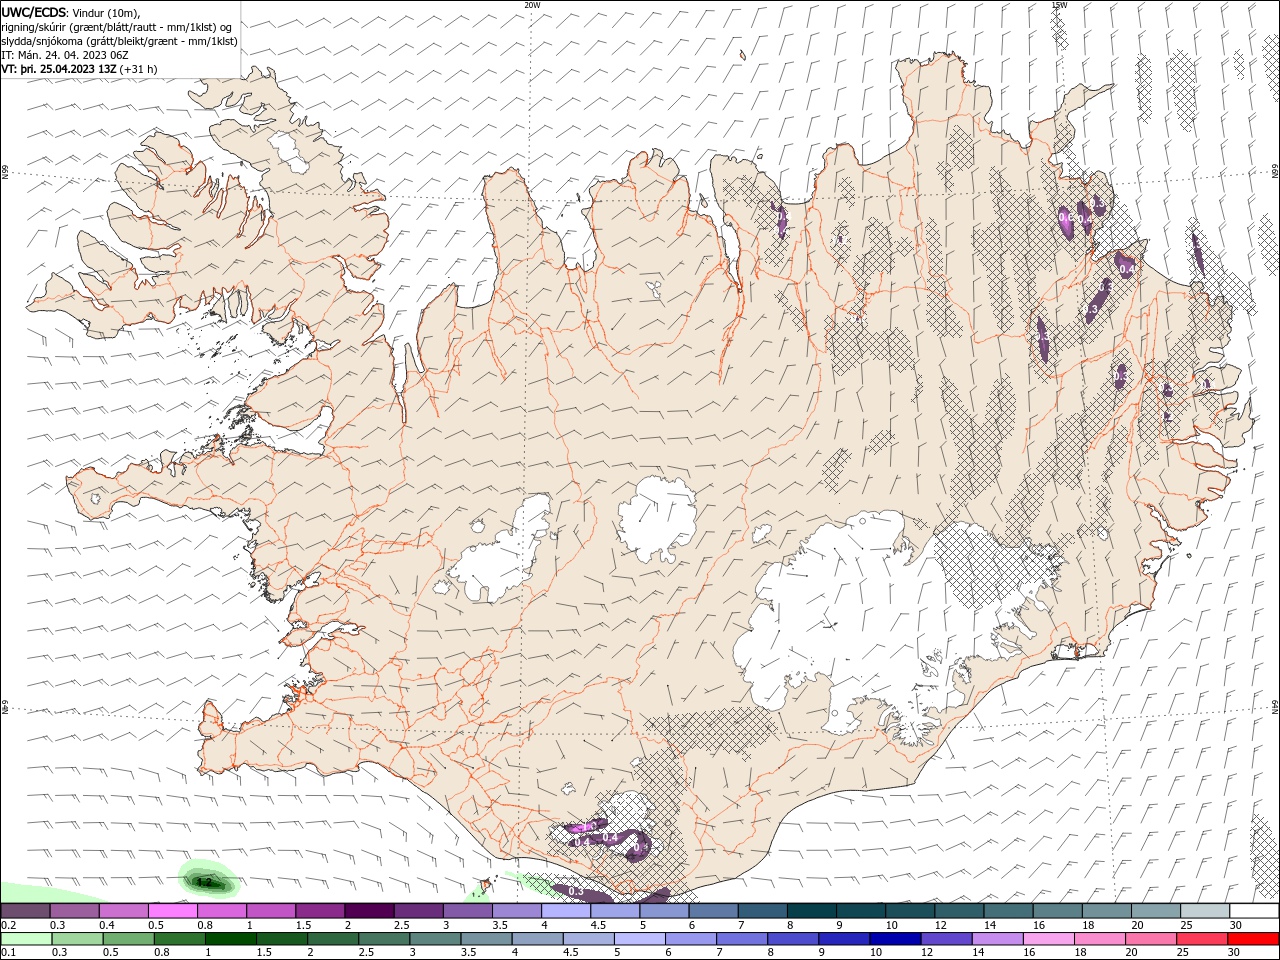Viewport: 1280px width, 960px height.
Task: Choose the dark blue 10 swatch in lower legend
Action: (894, 939)
